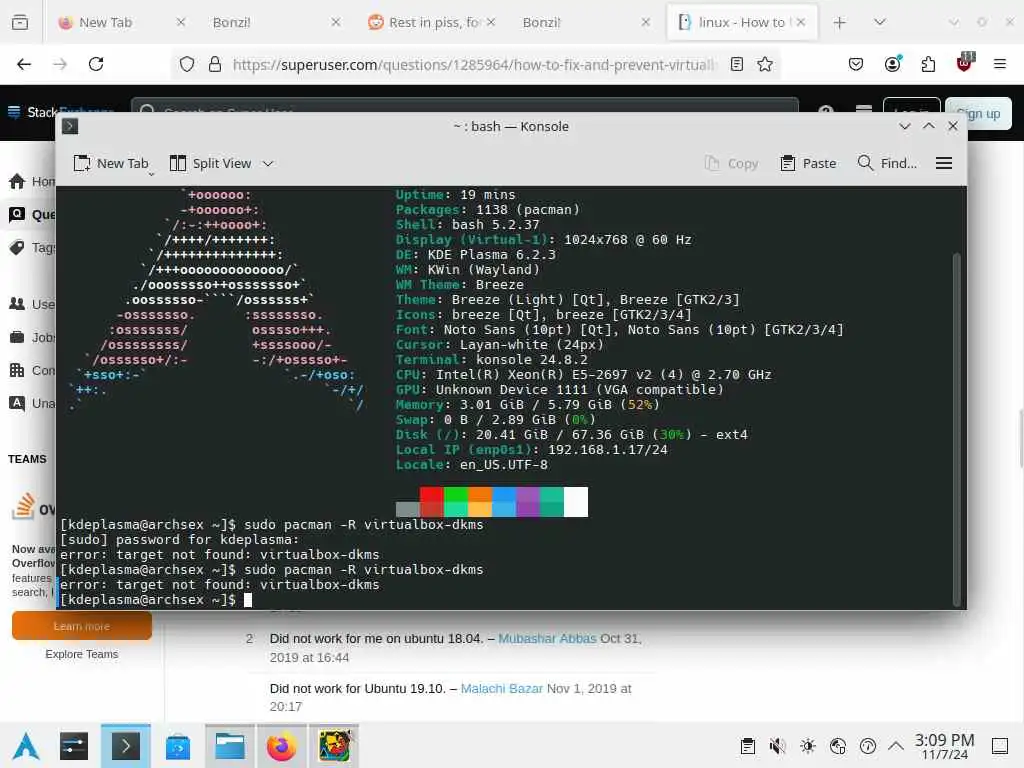Click Paste in Konsole toolbar
This screenshot has height=768, width=1024.
[x=808, y=163]
